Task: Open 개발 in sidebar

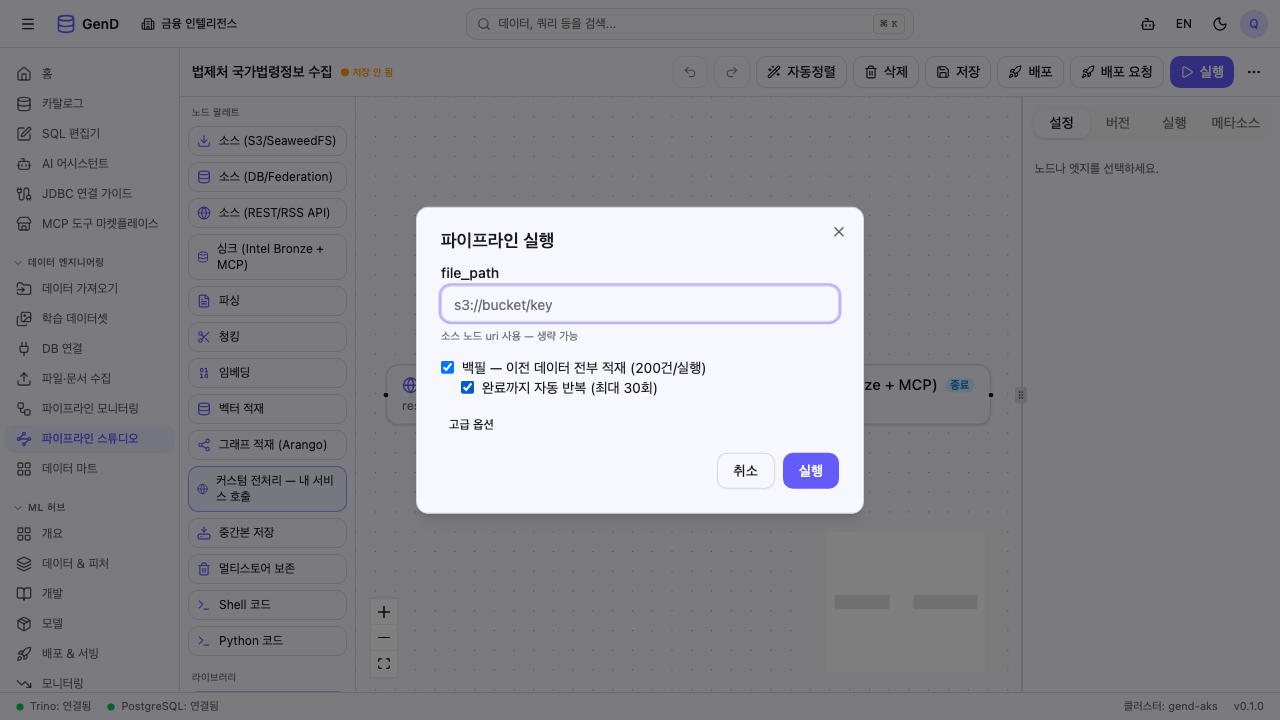Action: point(90,593)
